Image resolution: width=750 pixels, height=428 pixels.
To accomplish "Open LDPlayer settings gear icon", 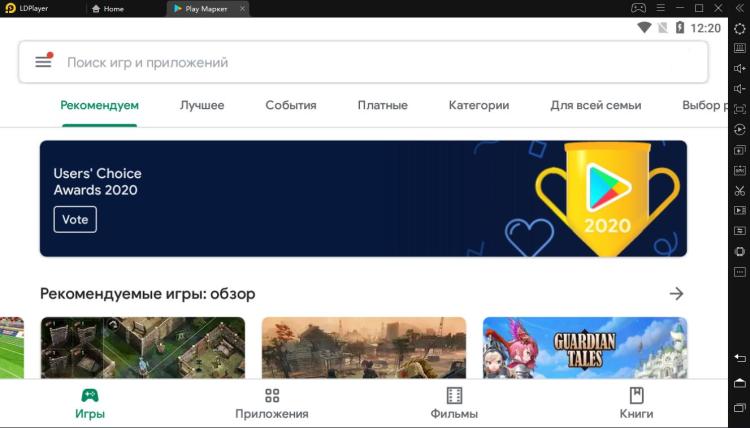I will pos(739,29).
